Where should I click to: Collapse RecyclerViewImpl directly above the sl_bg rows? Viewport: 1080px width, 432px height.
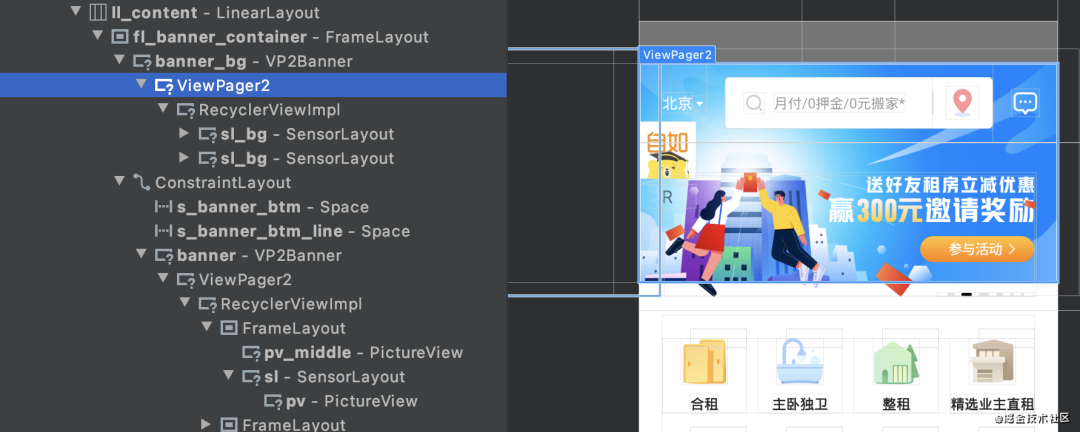click(164, 109)
